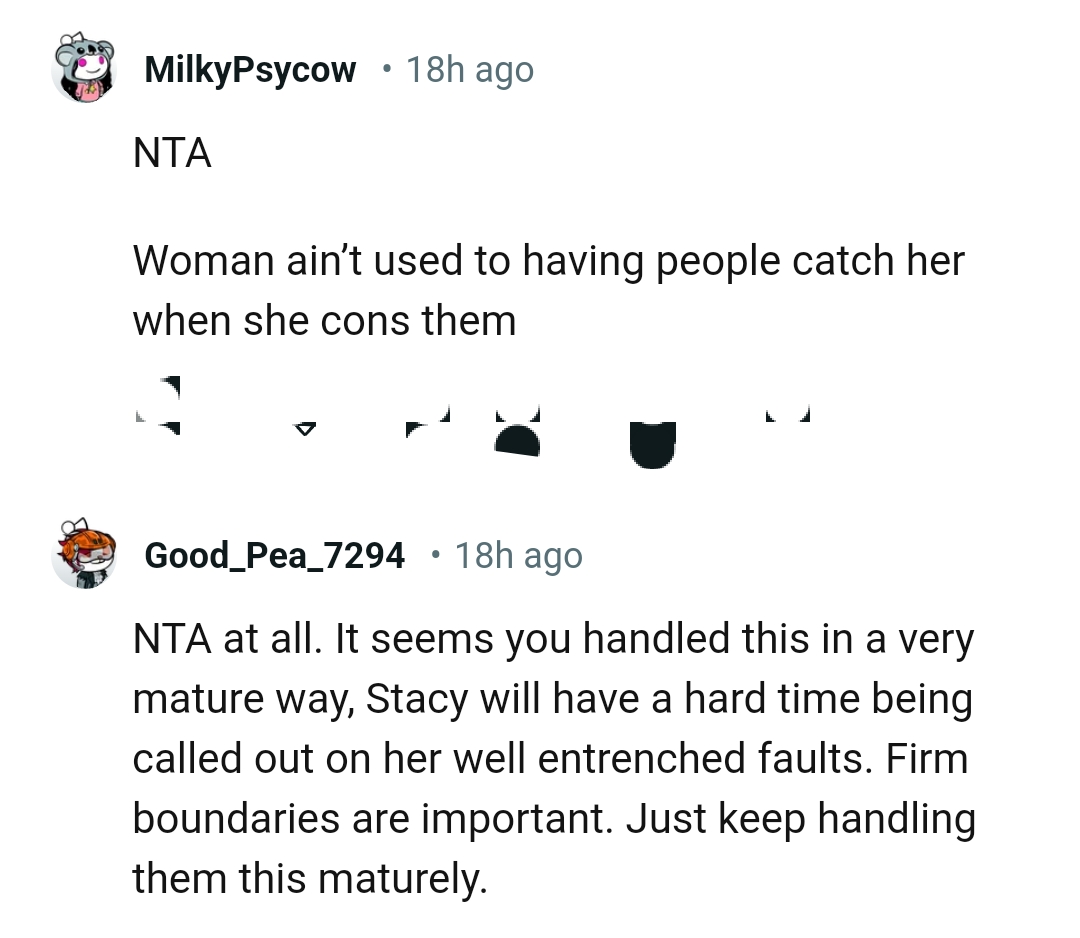Tap the 18h ago timestamp on Good_Pea_7294's comment
Screen dimensions: 1080x938
518,555
